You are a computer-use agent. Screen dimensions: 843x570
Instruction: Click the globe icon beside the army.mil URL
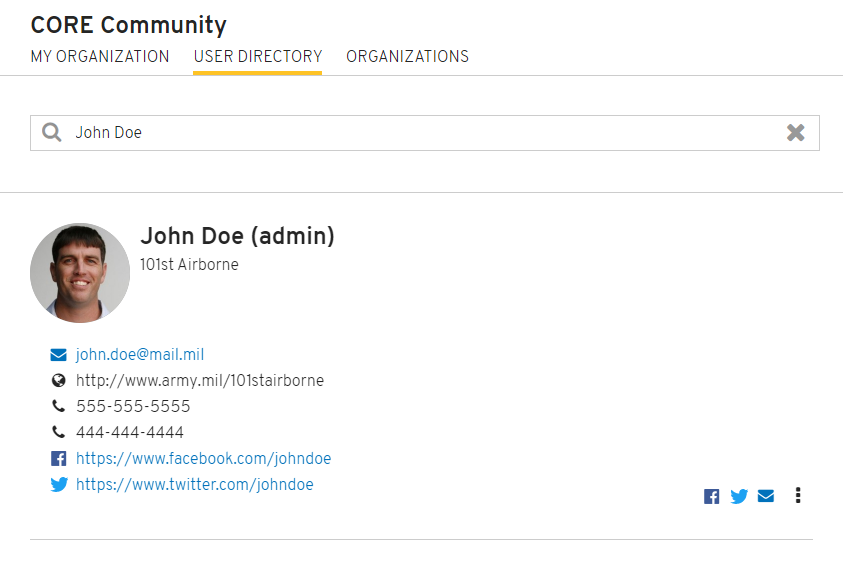(58, 381)
